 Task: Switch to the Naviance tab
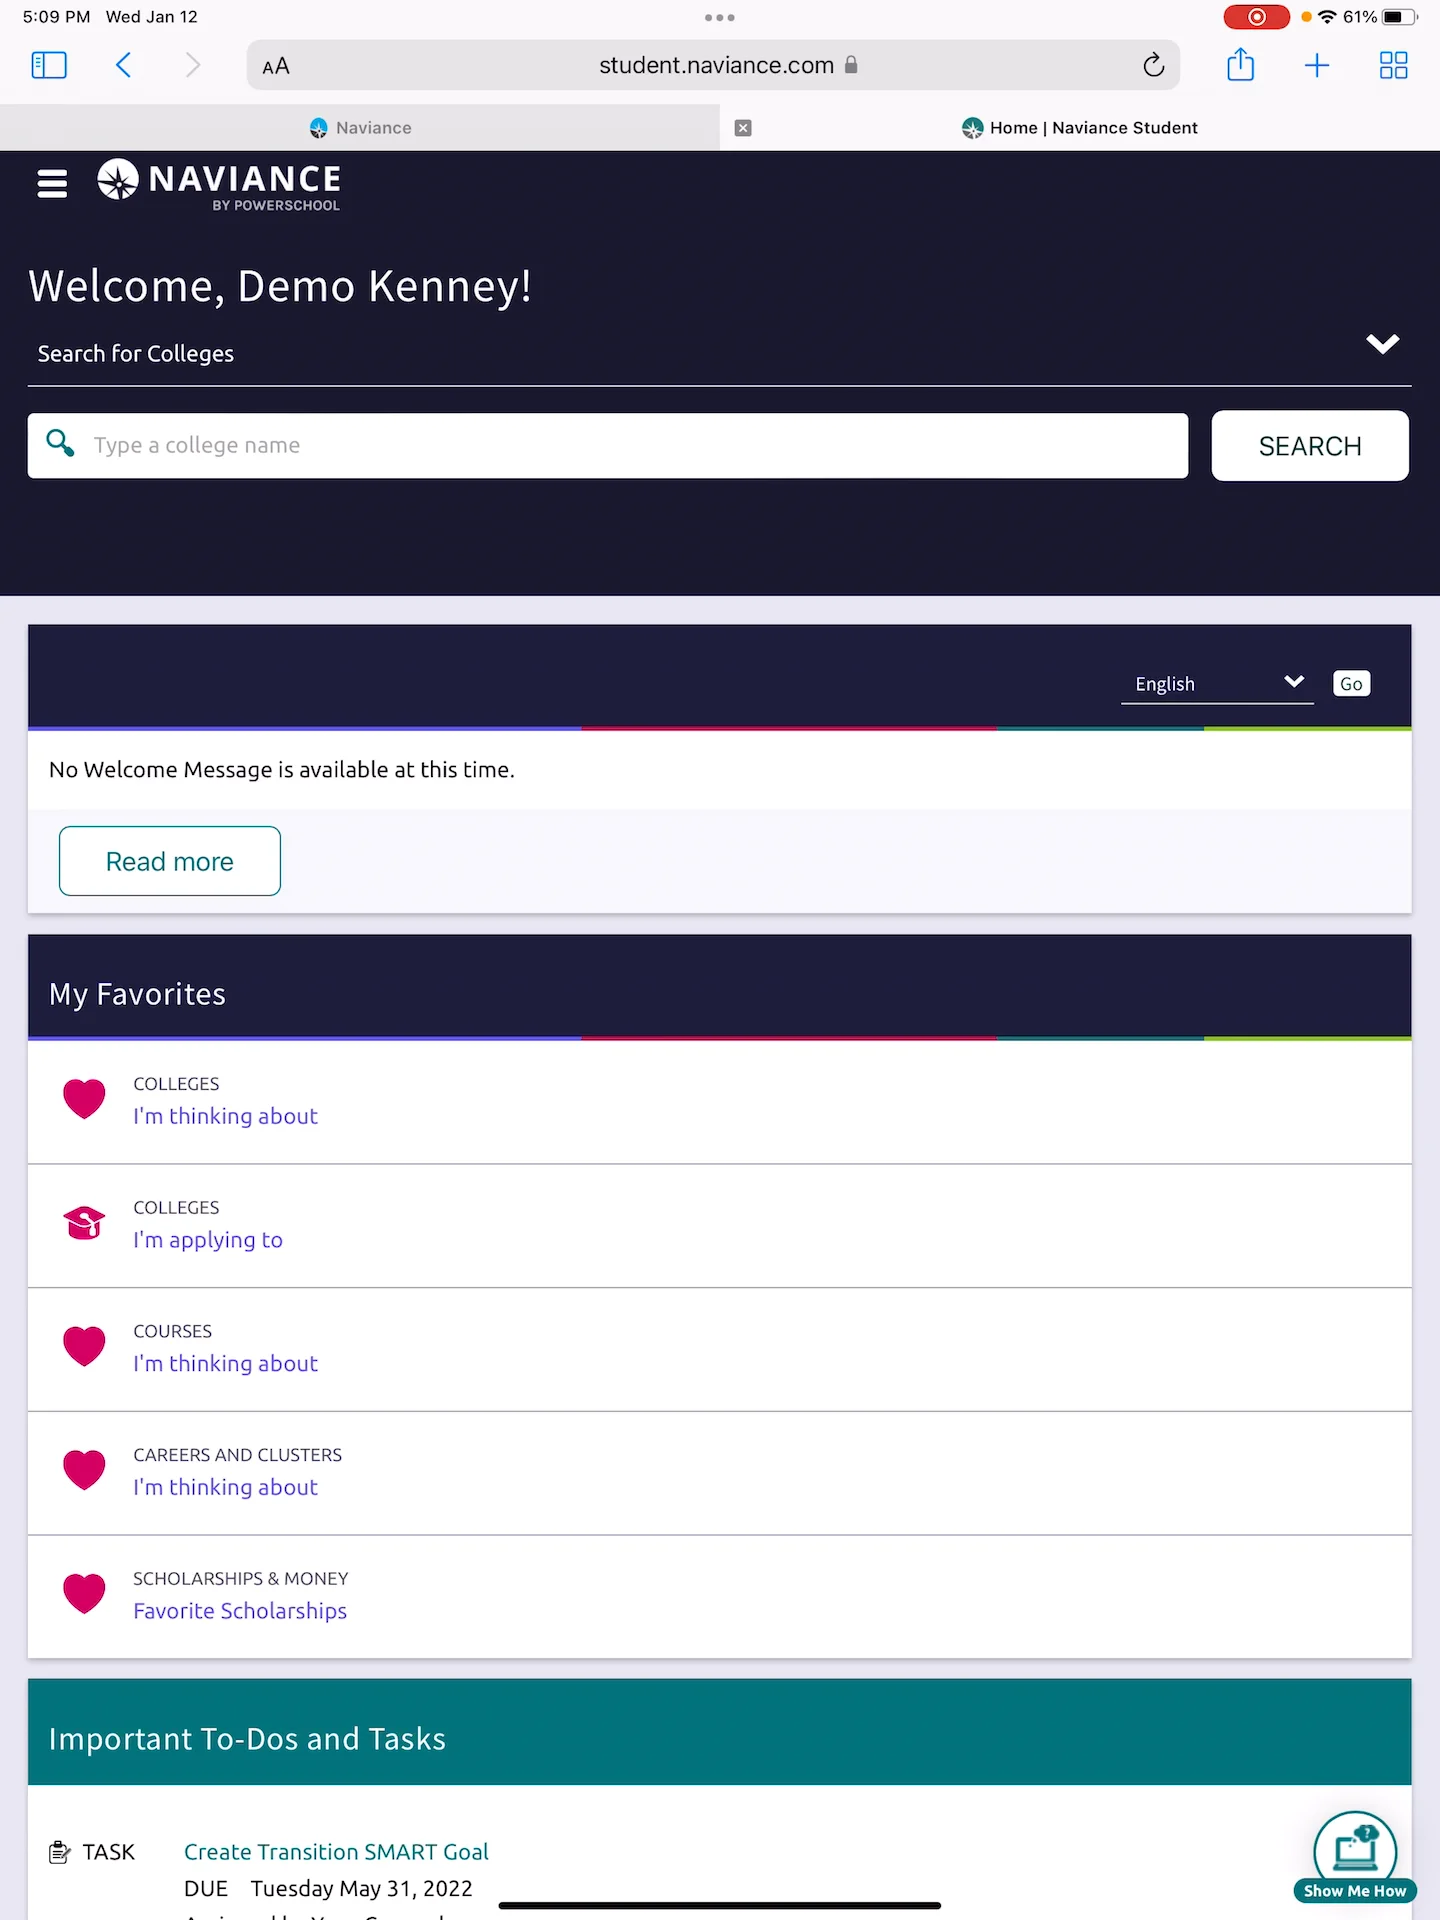(360, 128)
